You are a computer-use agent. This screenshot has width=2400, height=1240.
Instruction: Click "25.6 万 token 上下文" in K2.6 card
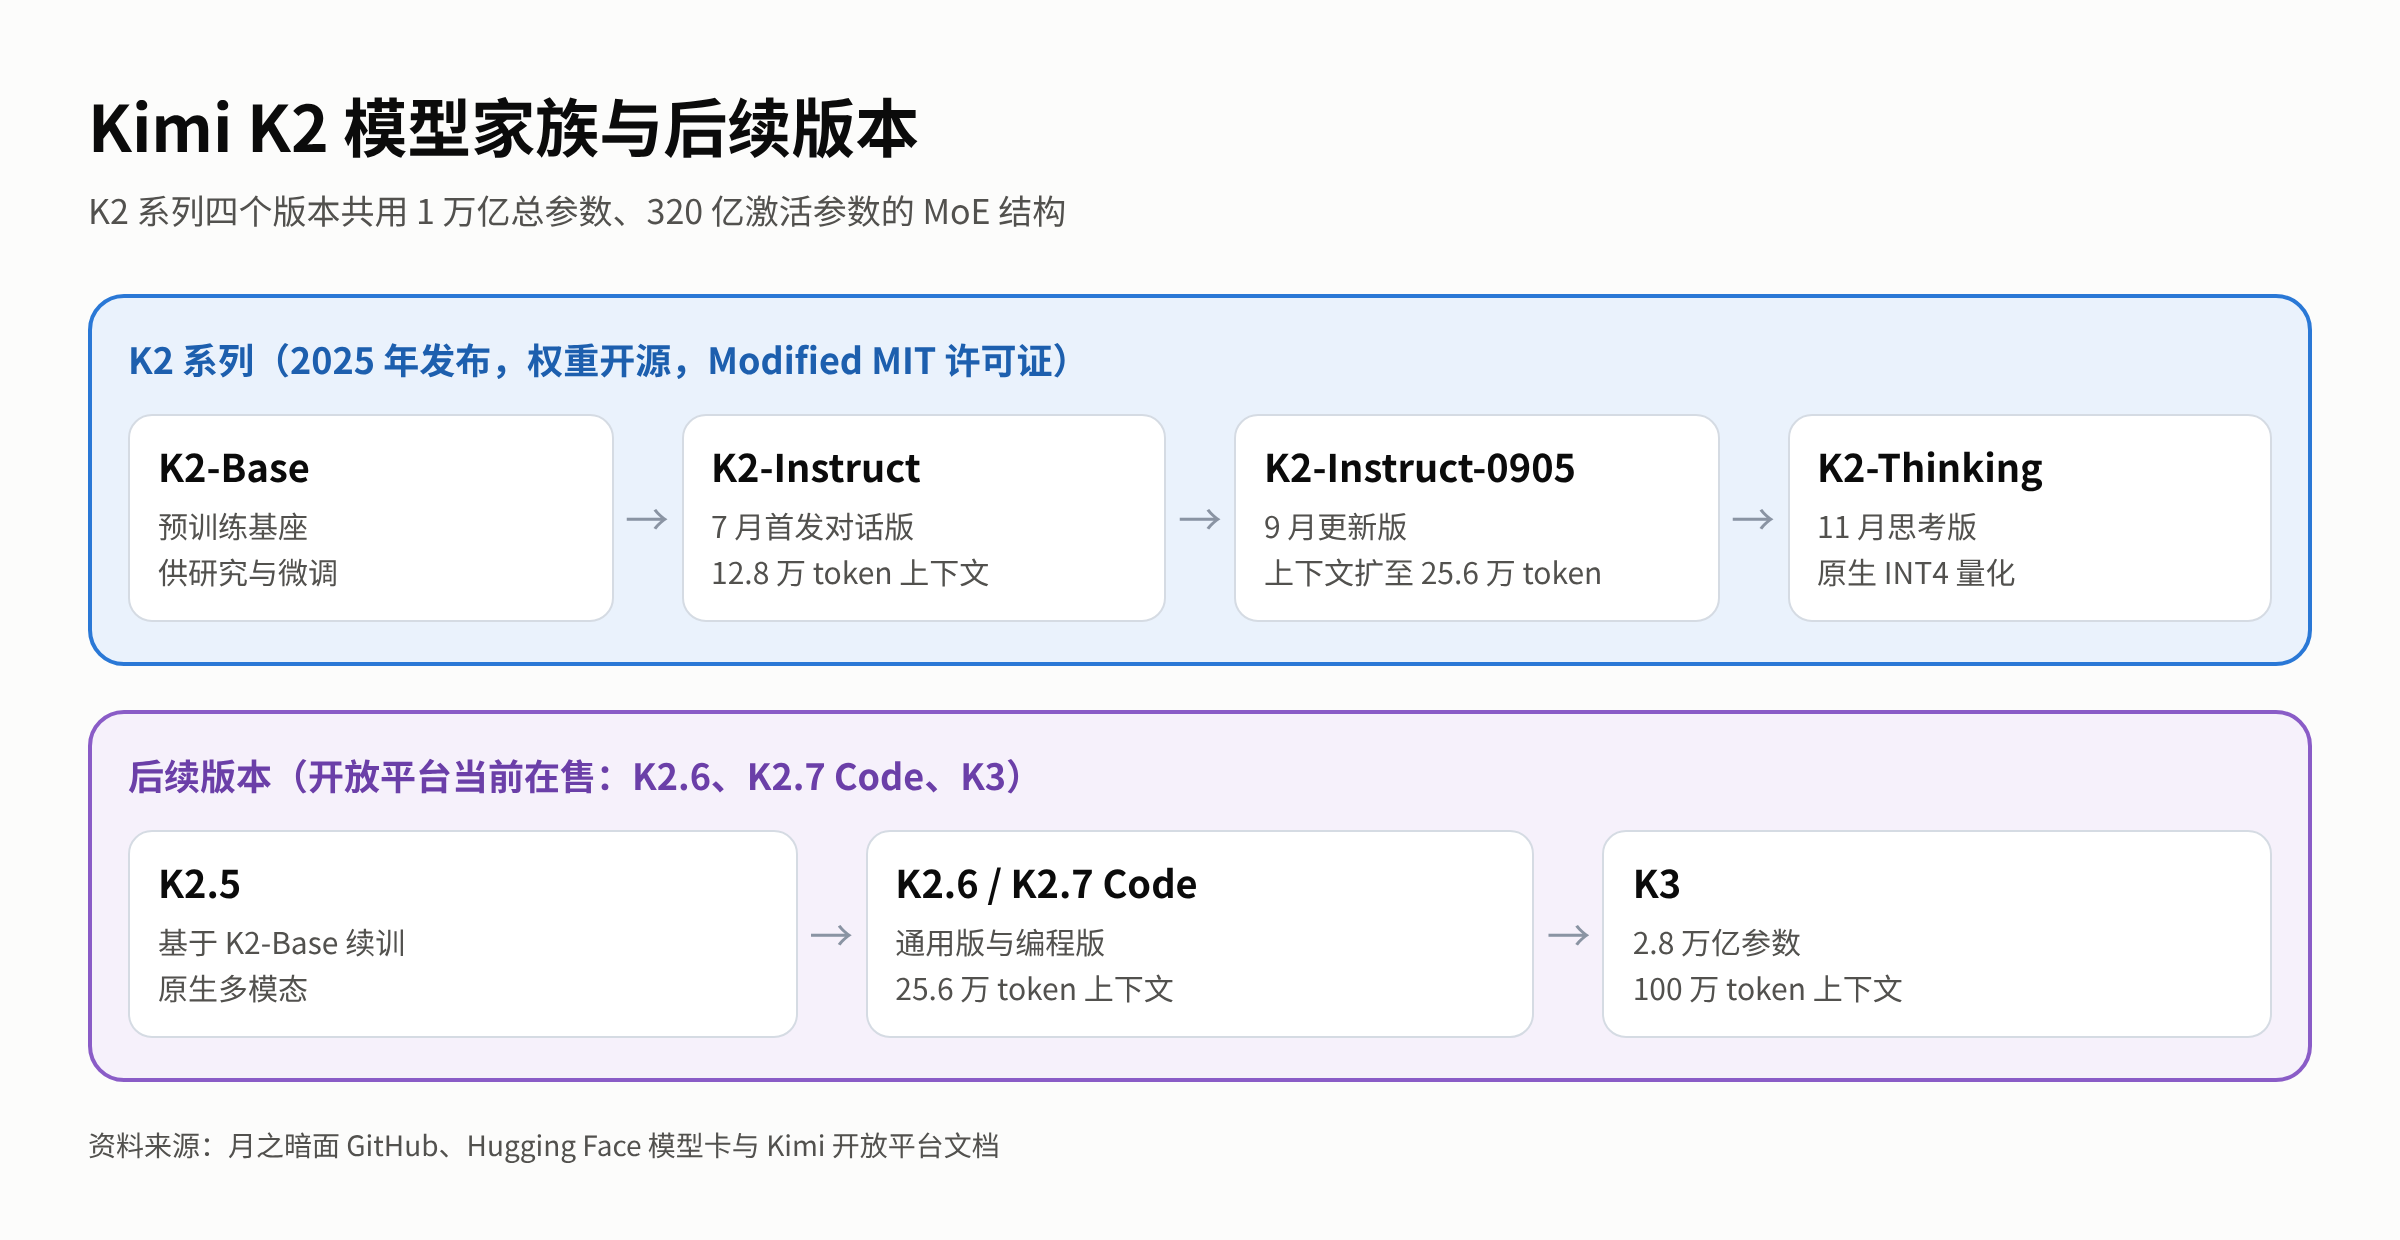[x=1034, y=989]
